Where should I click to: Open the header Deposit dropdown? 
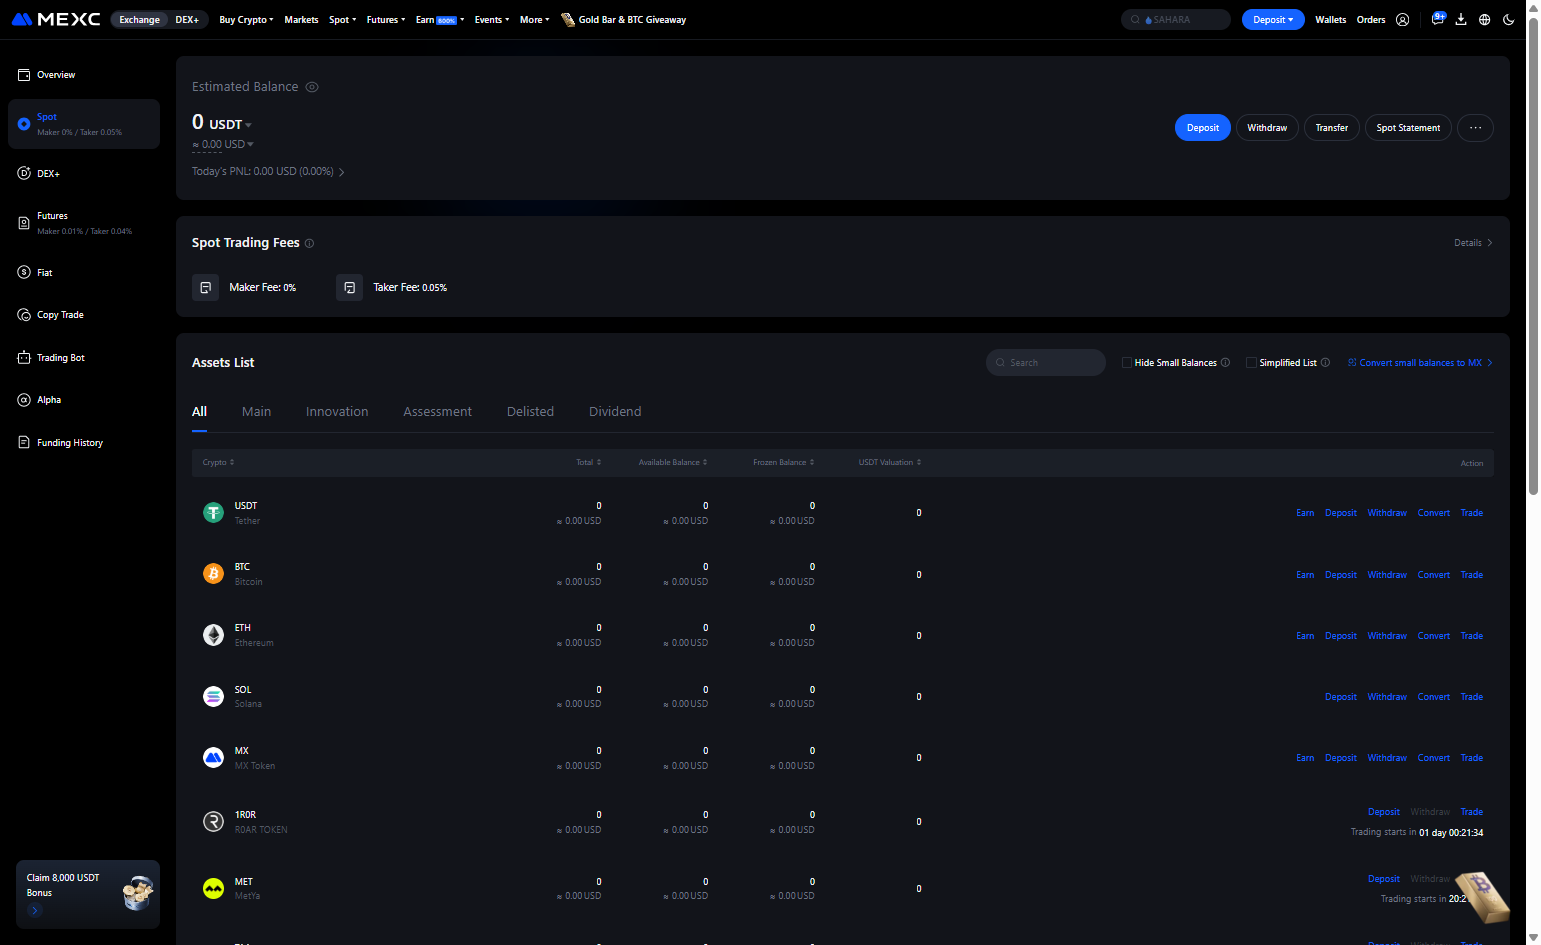pos(1273,20)
